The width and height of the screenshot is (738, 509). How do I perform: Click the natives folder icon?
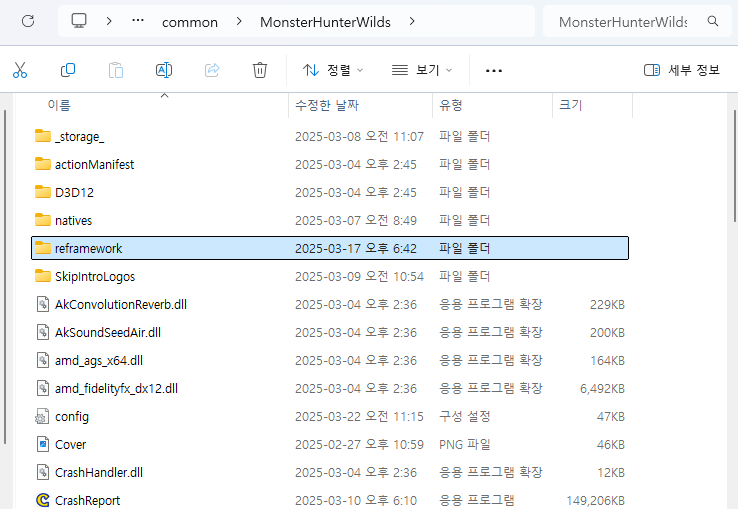(43, 220)
